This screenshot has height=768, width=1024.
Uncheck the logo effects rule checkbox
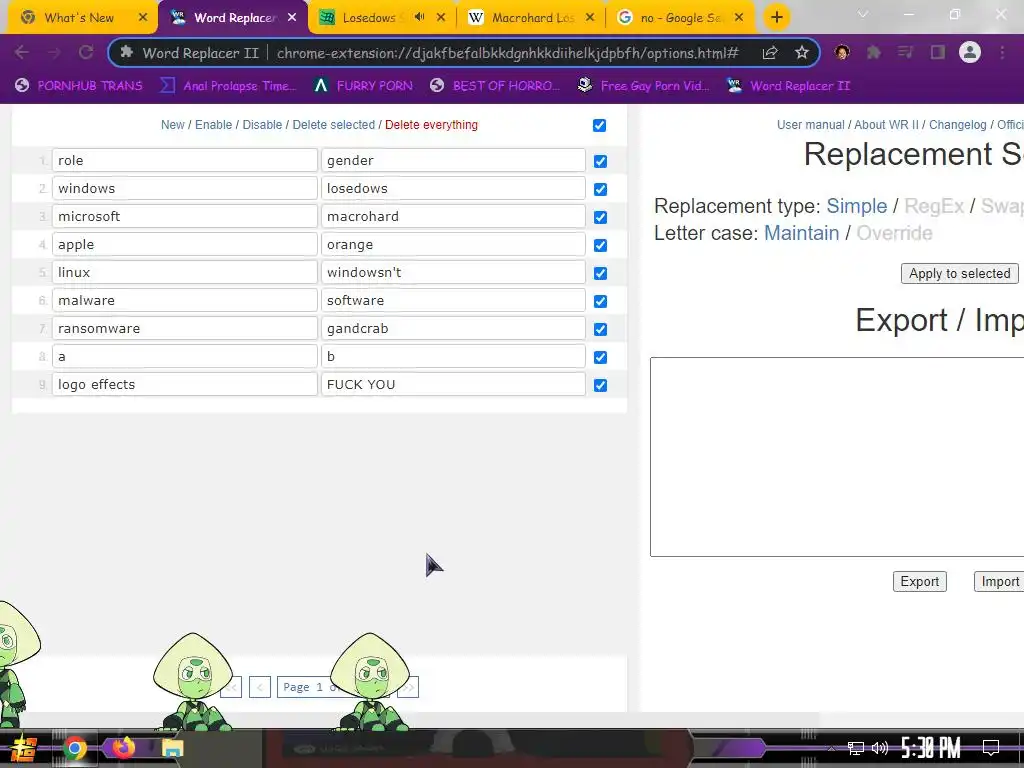(600, 385)
